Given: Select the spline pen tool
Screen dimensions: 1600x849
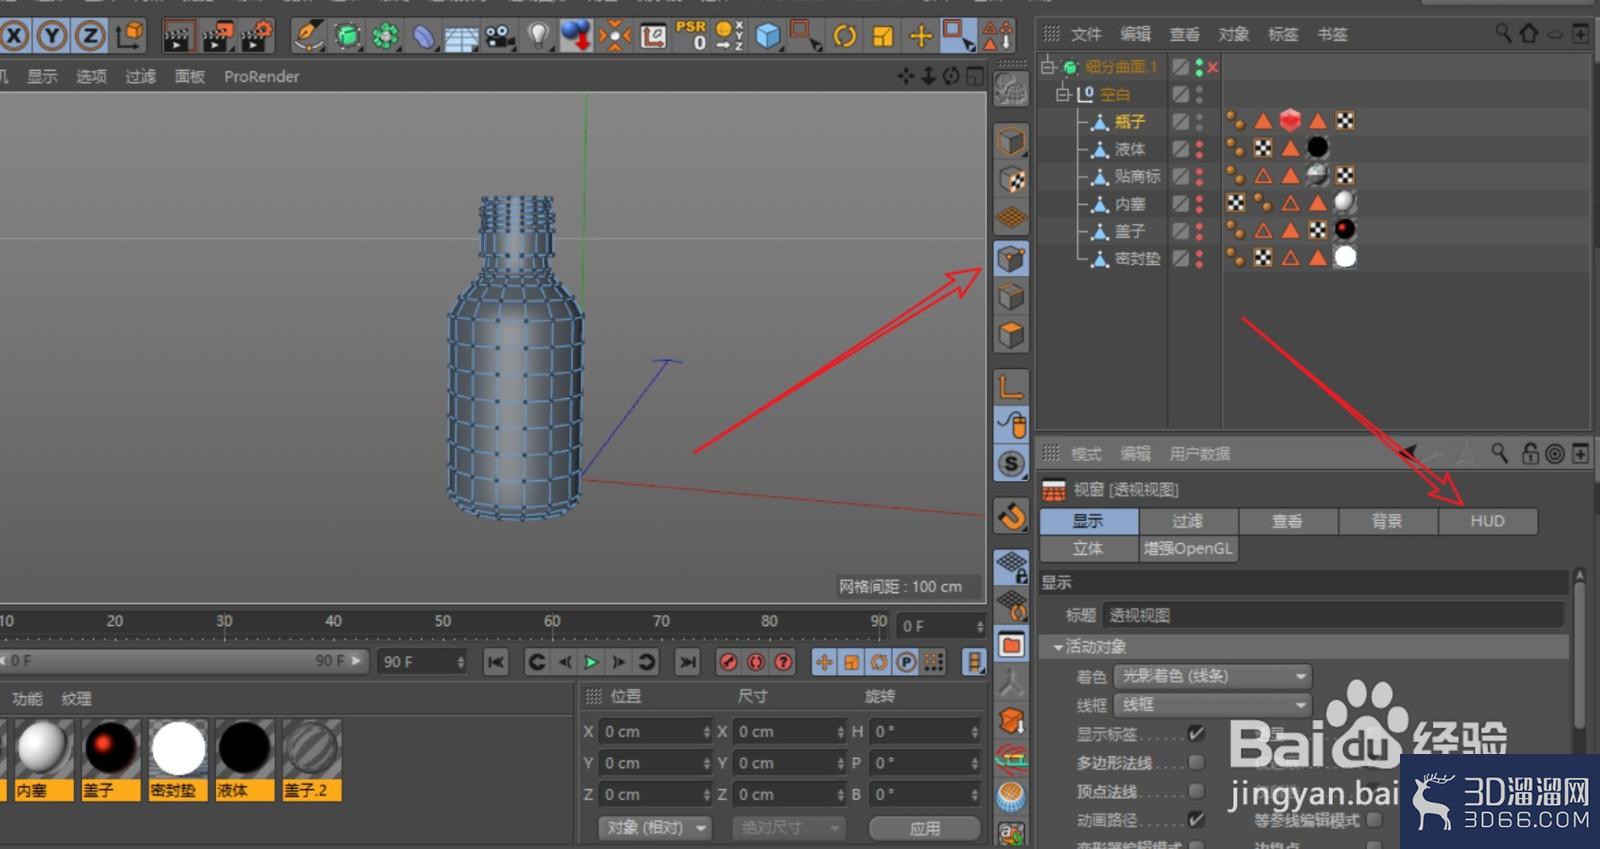Looking at the screenshot, I should (308, 37).
